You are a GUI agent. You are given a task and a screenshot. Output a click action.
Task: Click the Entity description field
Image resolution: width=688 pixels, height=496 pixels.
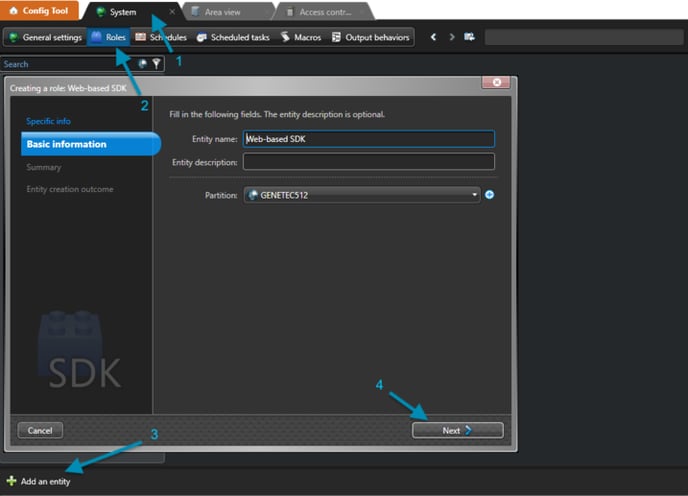(369, 162)
